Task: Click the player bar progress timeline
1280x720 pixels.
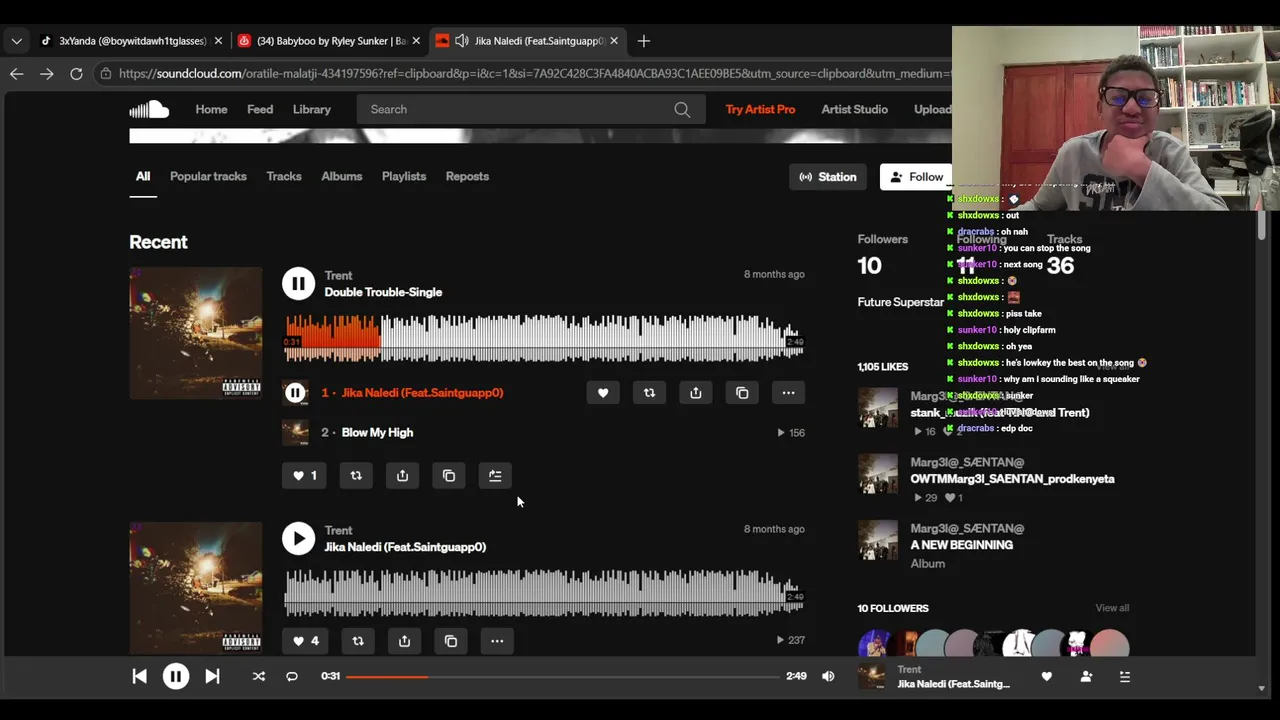Action: (x=563, y=677)
